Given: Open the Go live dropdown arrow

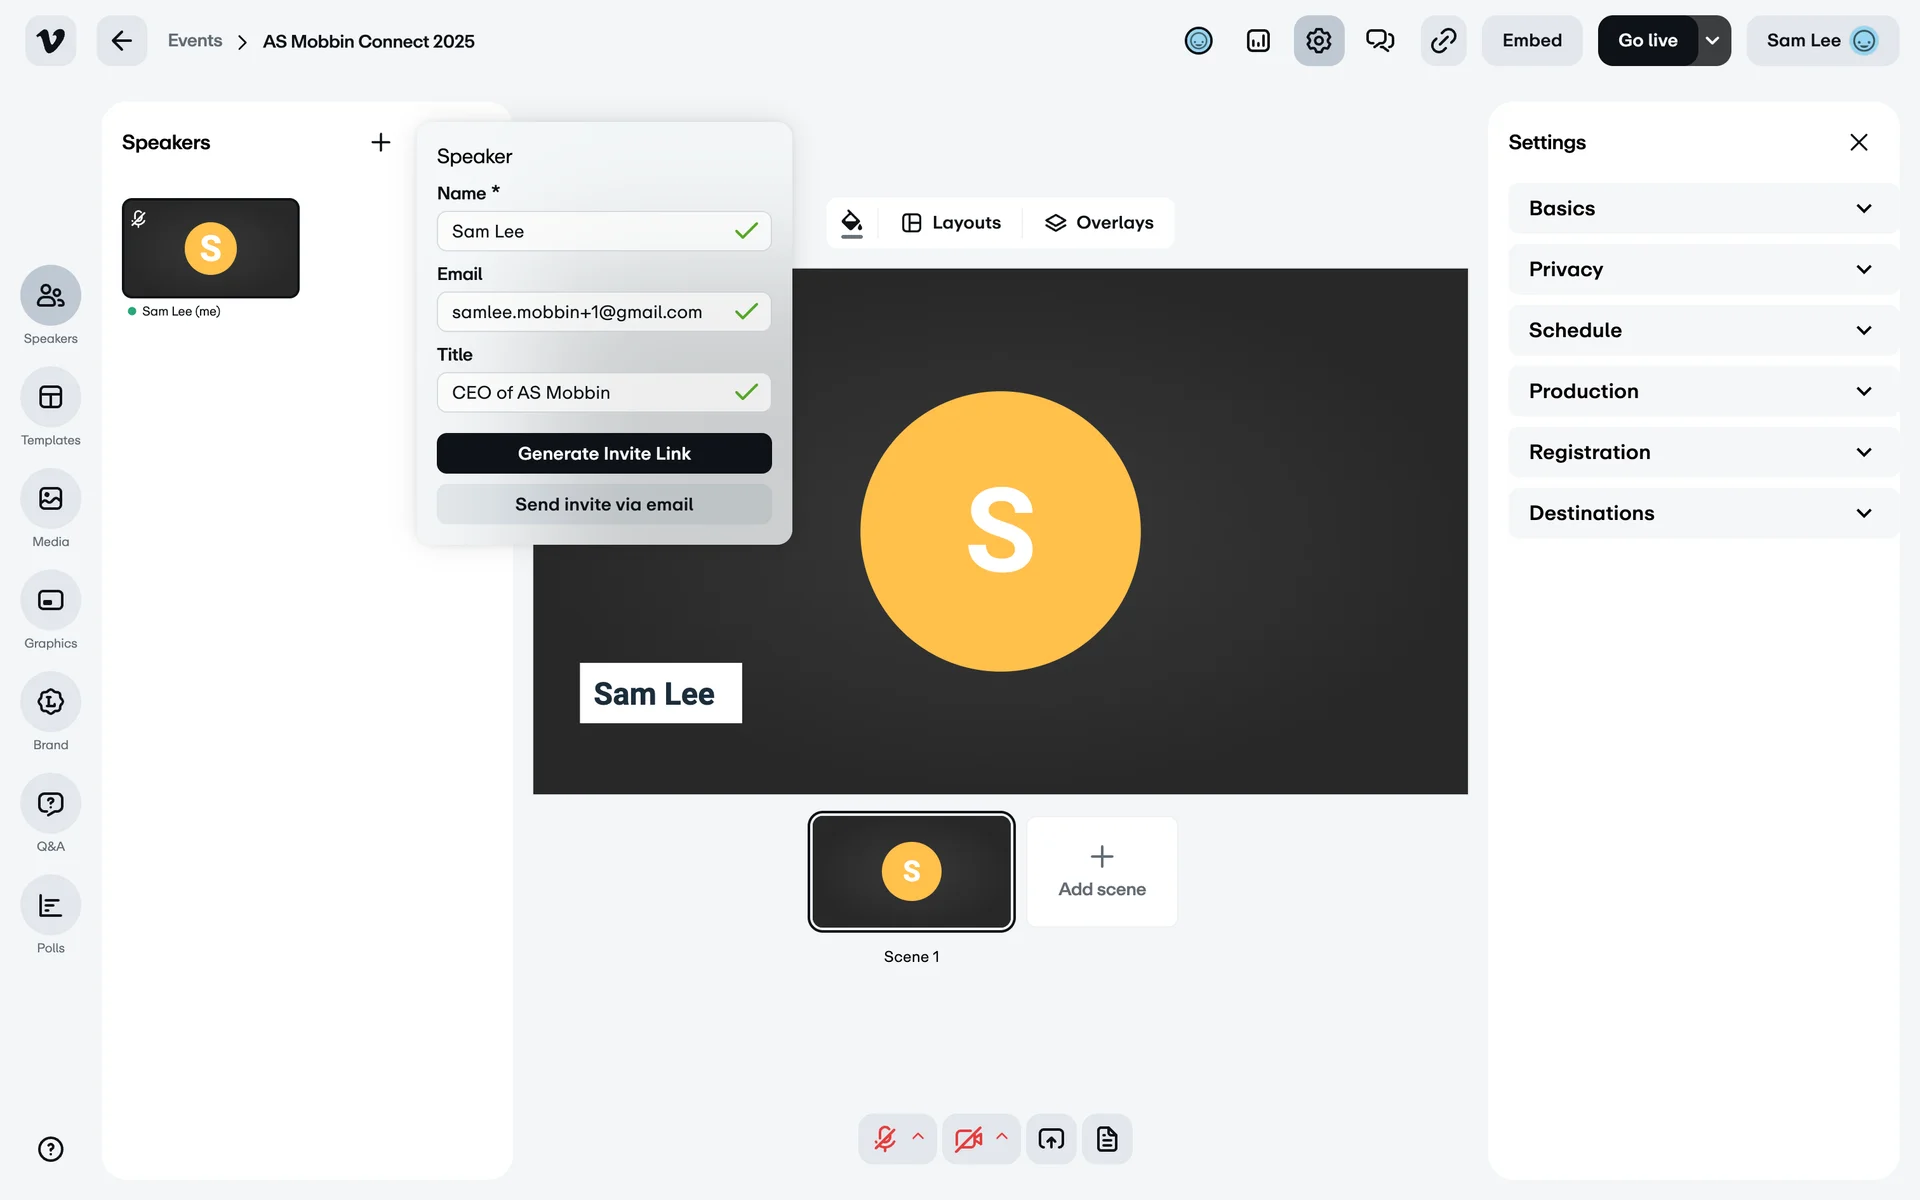Looking at the screenshot, I should click(1713, 41).
